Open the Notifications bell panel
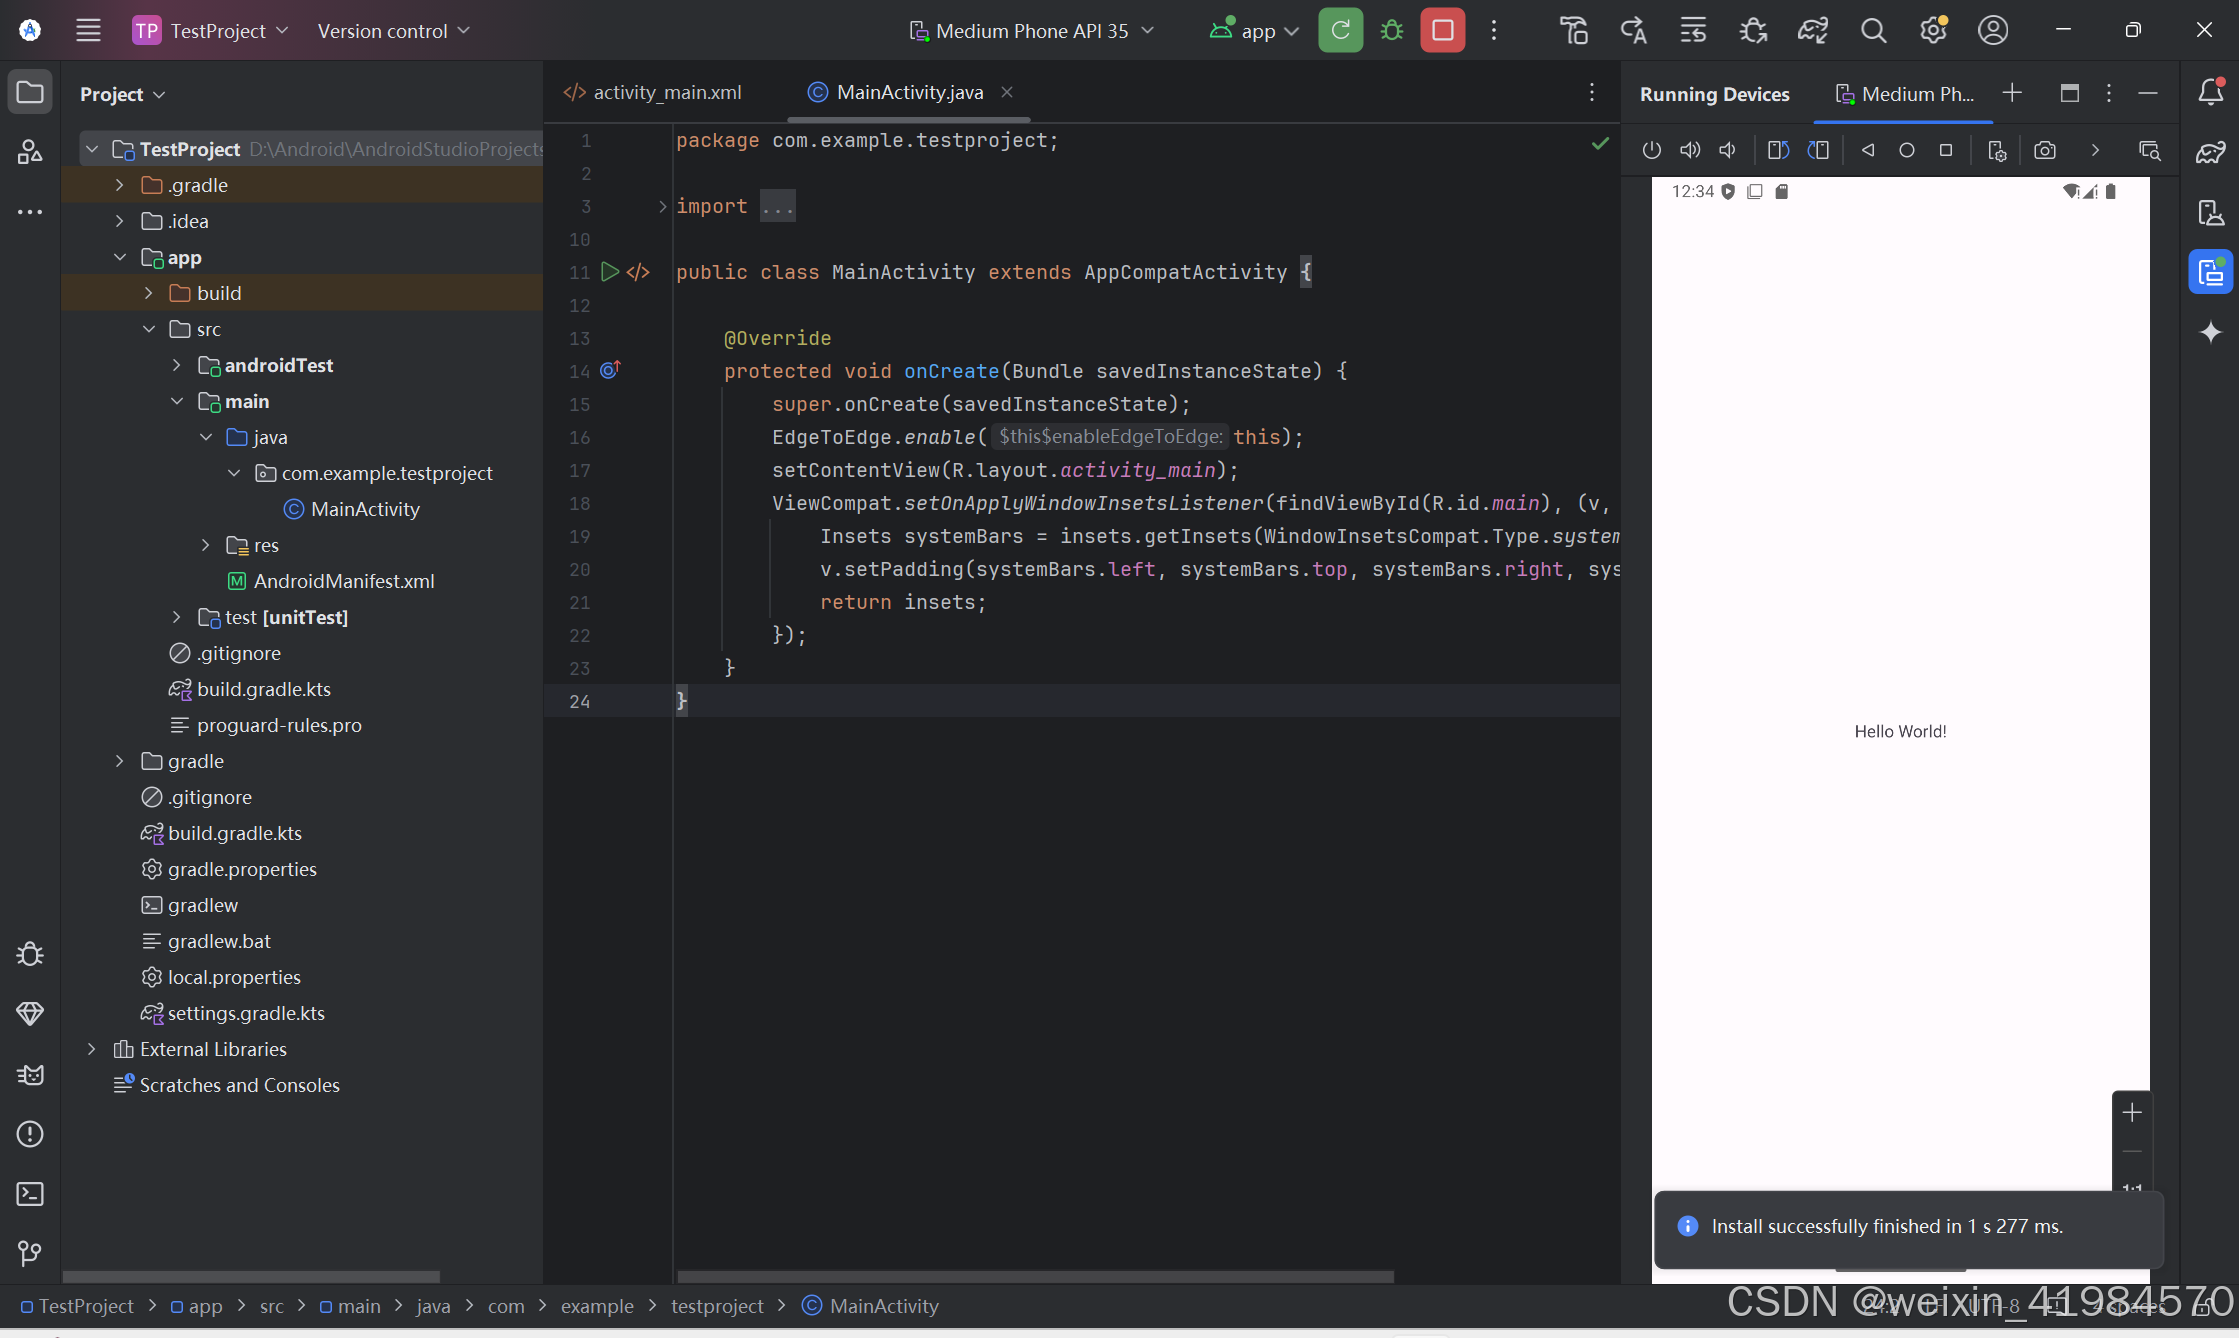The width and height of the screenshot is (2239, 1338). (x=2210, y=93)
